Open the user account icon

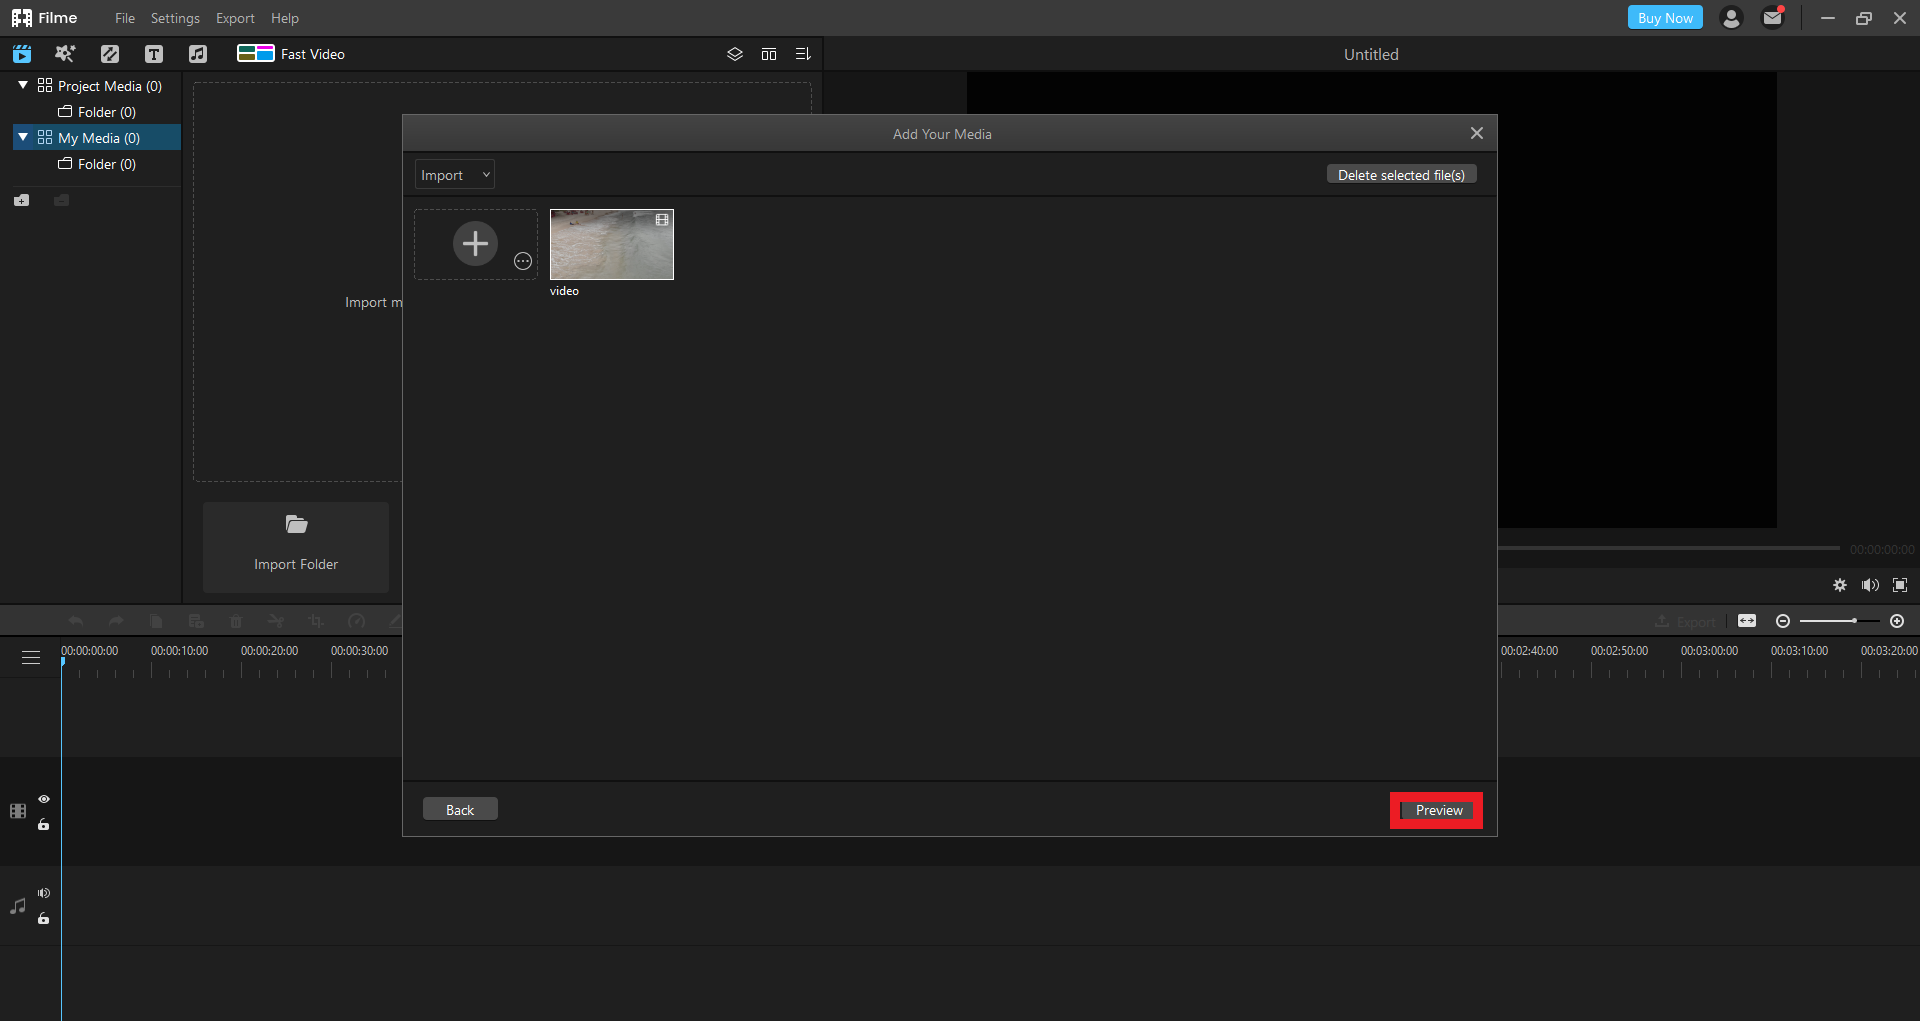pyautogui.click(x=1730, y=18)
